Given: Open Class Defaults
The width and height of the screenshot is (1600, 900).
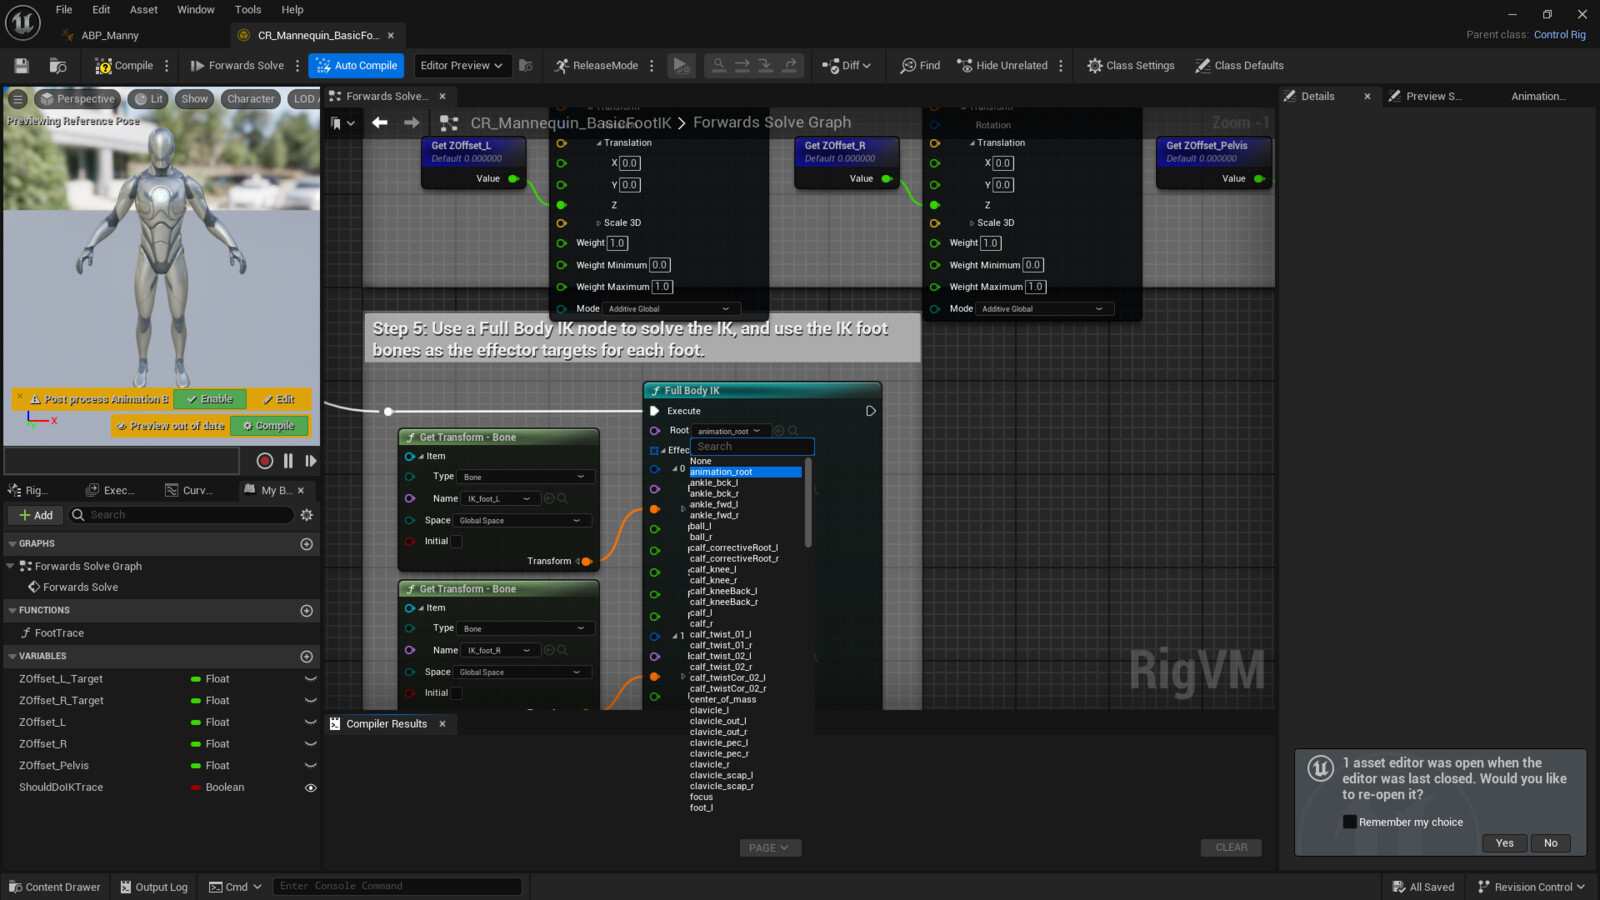Looking at the screenshot, I should tap(1239, 66).
